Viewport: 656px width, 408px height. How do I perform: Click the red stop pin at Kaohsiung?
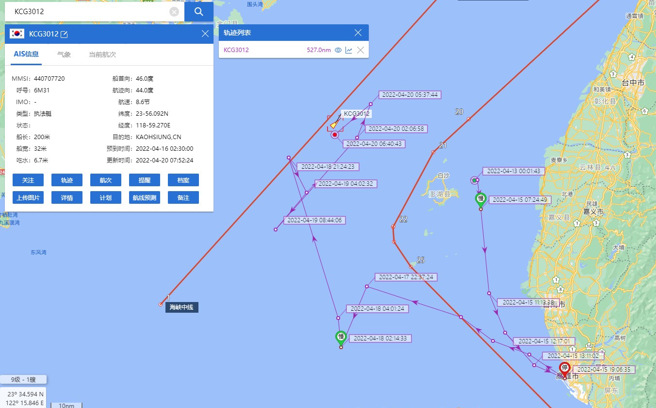[x=565, y=369]
